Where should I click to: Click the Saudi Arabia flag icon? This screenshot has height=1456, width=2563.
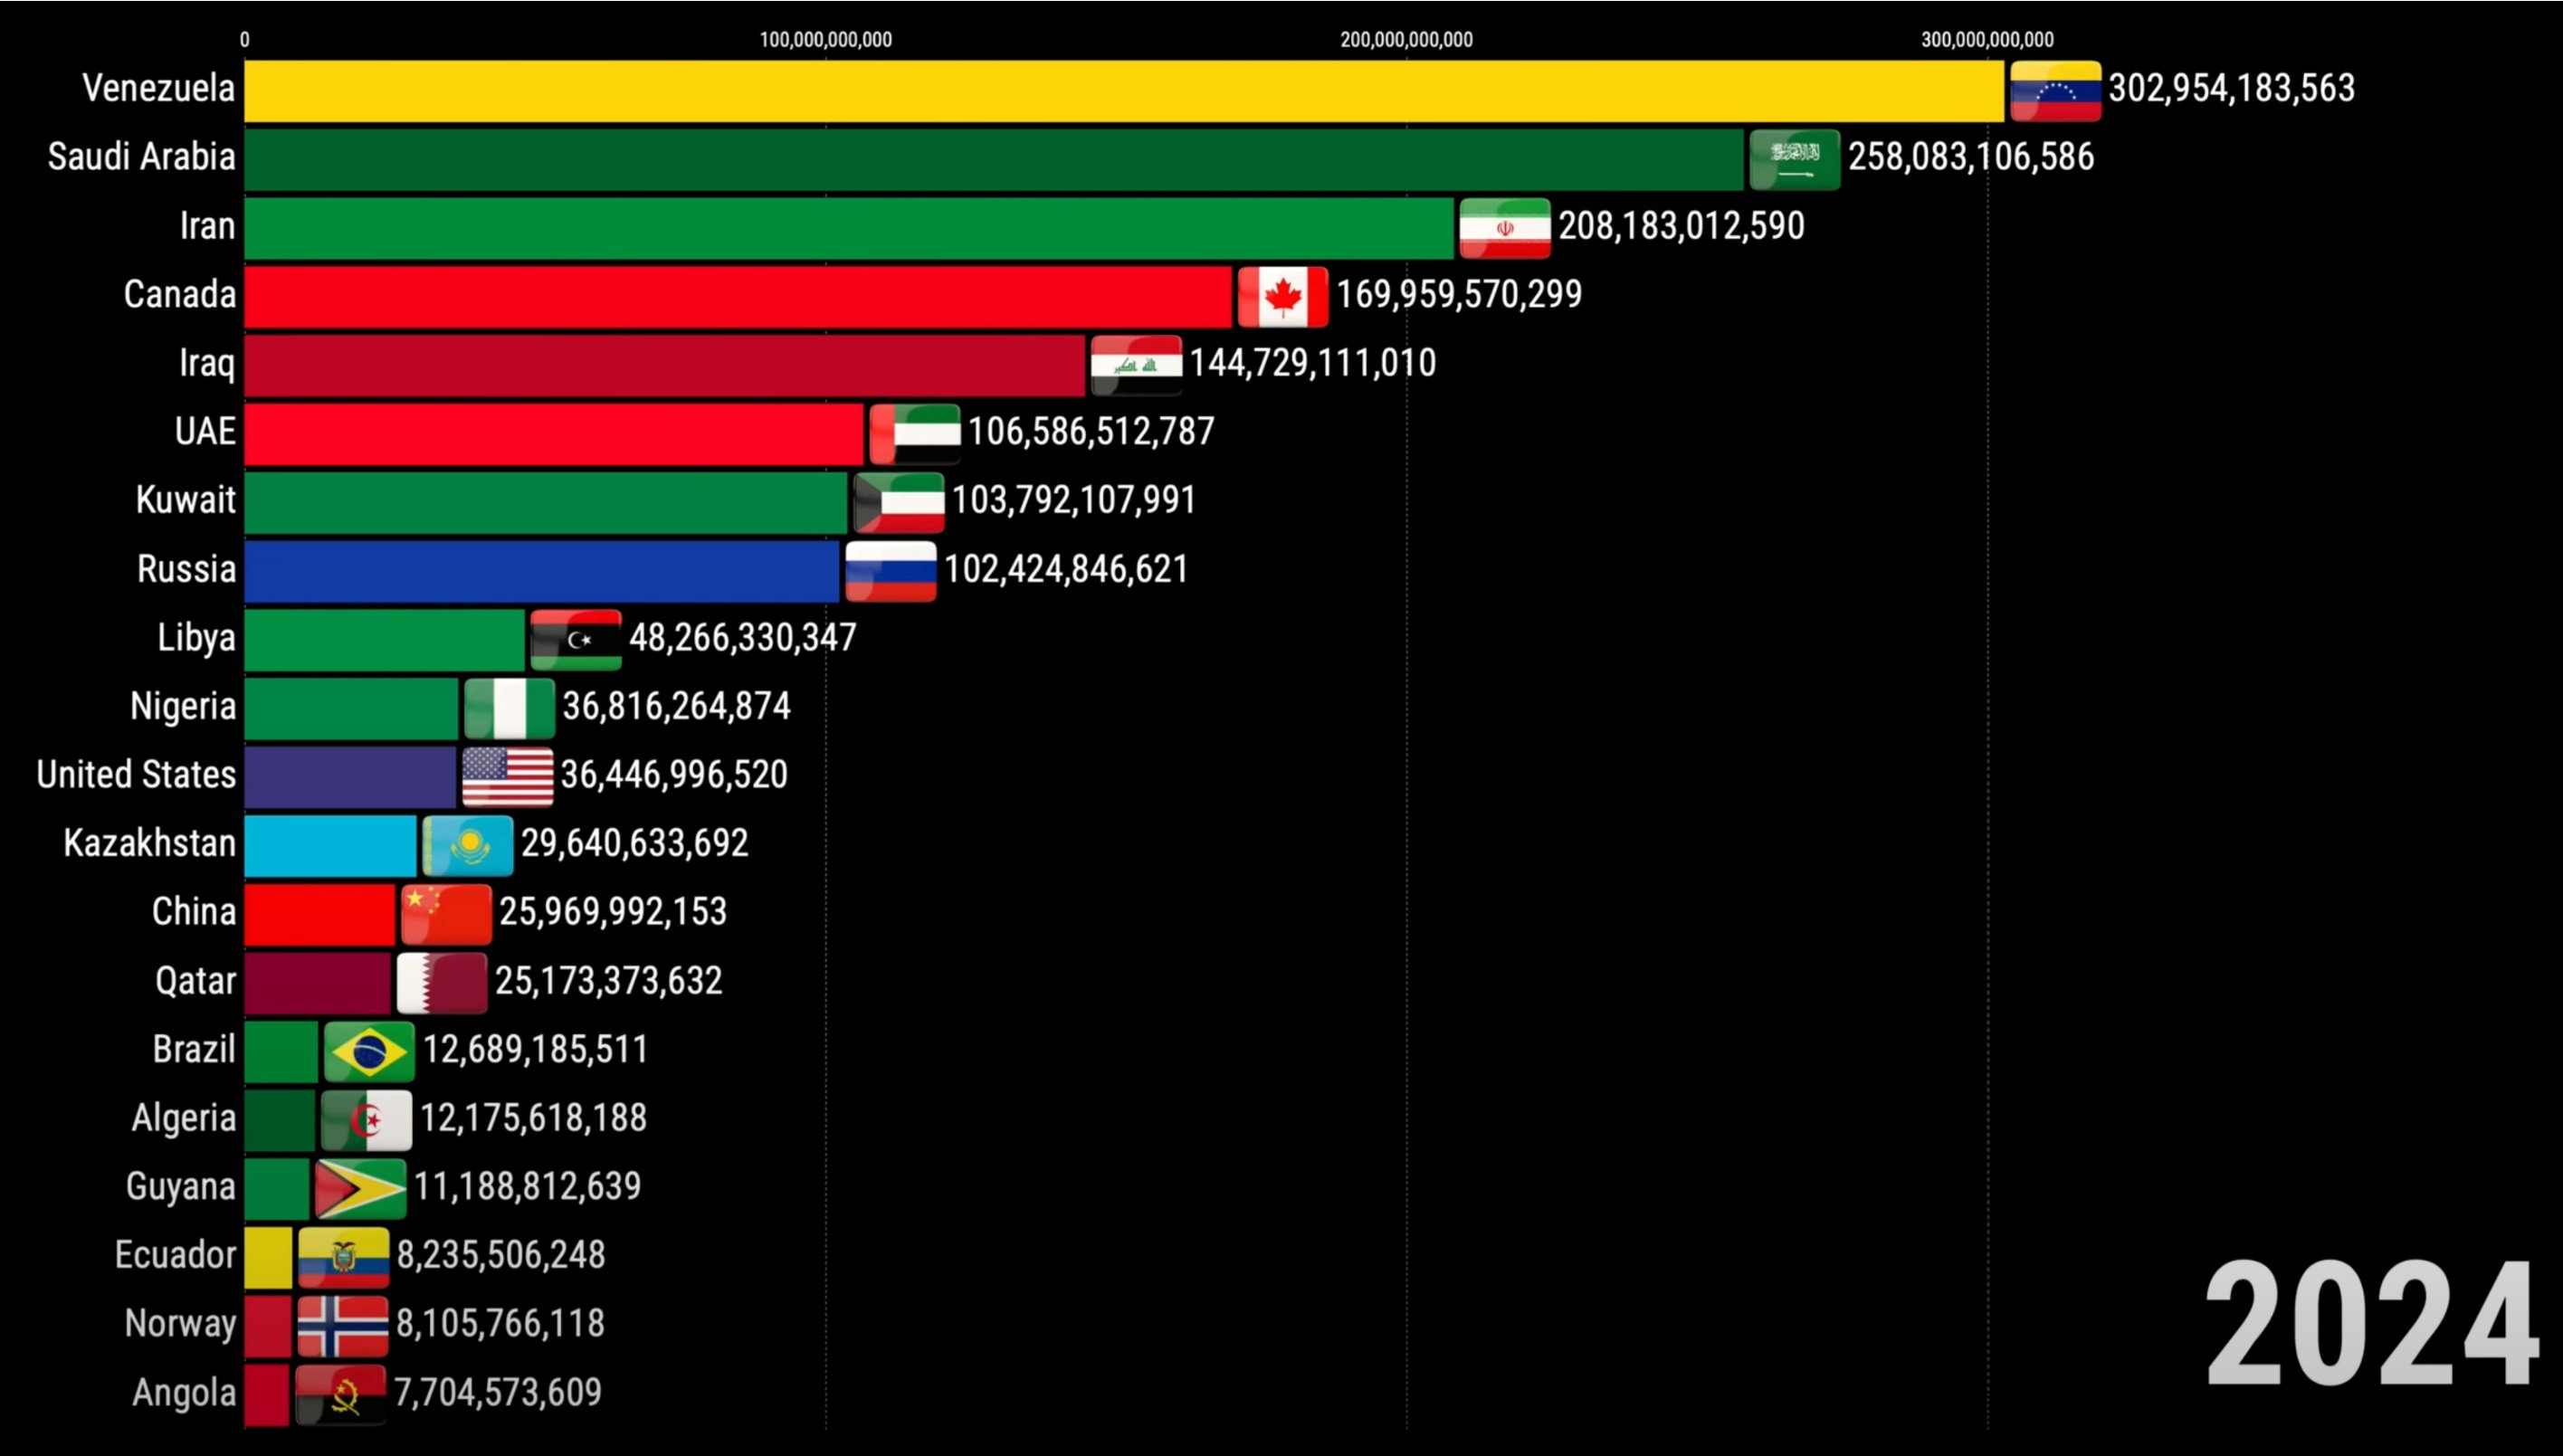(x=1794, y=159)
